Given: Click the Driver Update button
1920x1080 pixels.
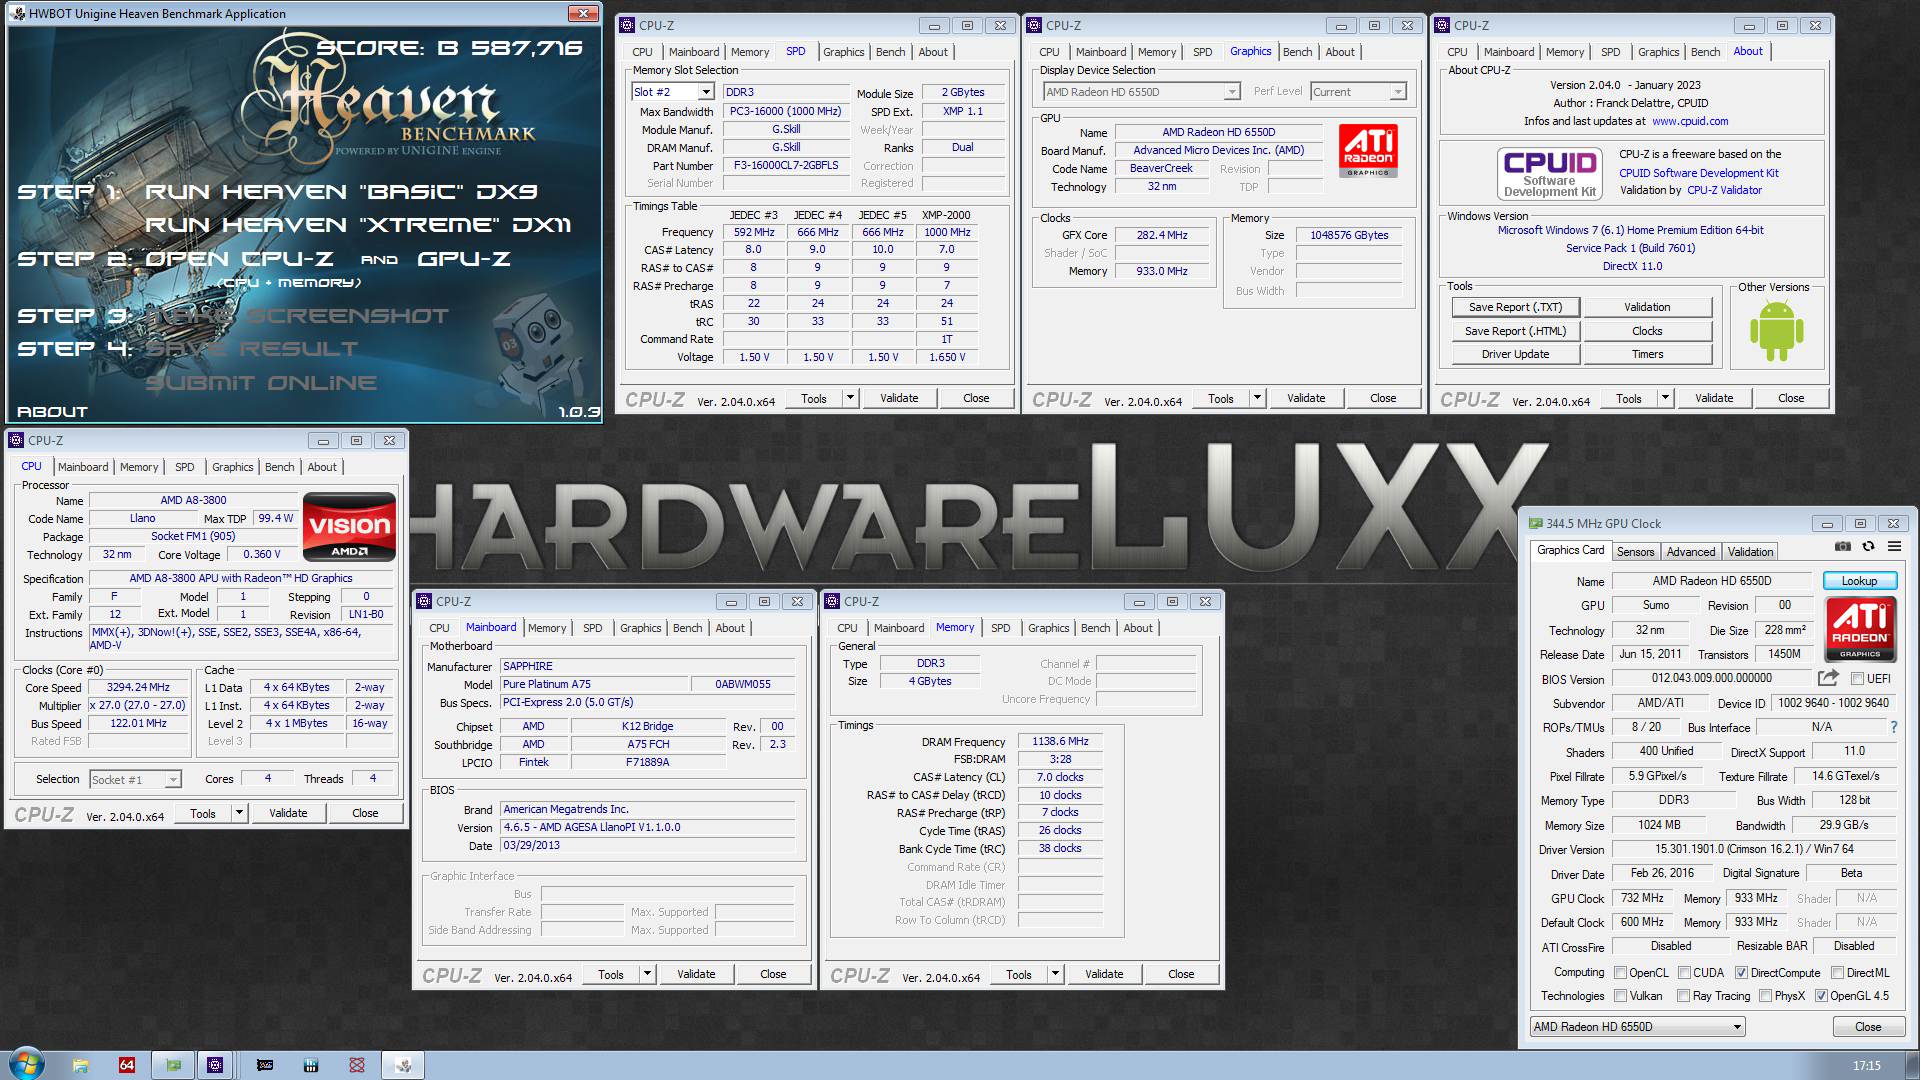Looking at the screenshot, I should 1515,354.
